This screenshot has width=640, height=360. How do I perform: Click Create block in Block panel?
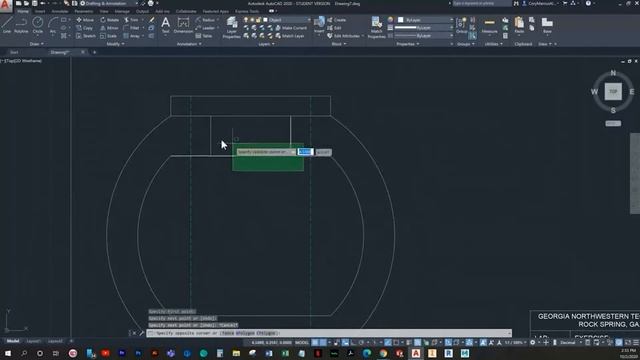click(x=336, y=20)
